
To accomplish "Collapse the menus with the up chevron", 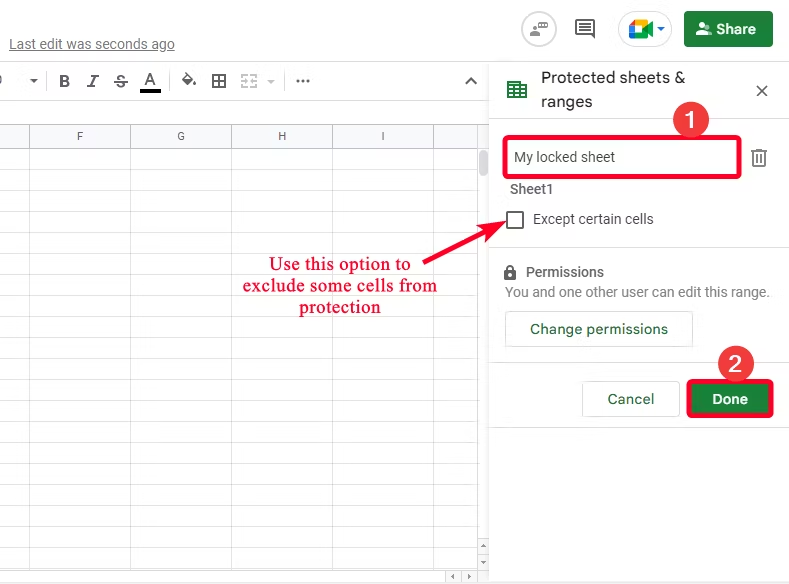I will coord(471,81).
